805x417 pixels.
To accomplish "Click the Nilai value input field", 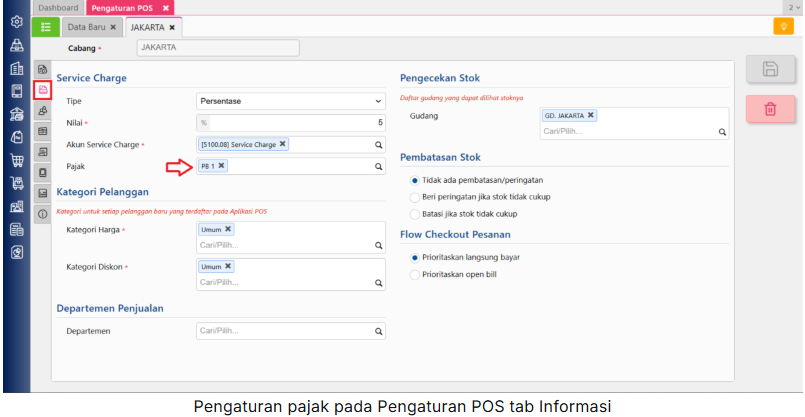I will [x=297, y=123].
